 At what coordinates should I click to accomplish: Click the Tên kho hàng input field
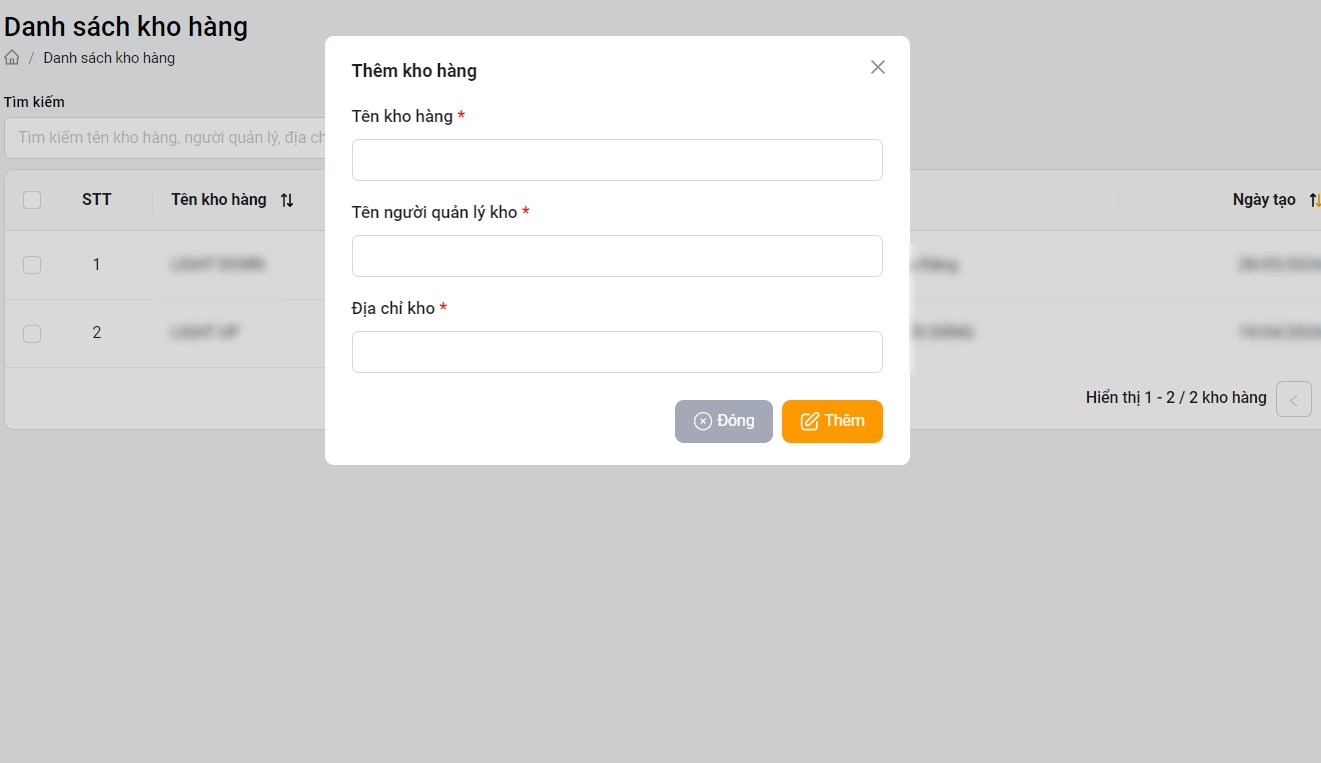coord(617,160)
